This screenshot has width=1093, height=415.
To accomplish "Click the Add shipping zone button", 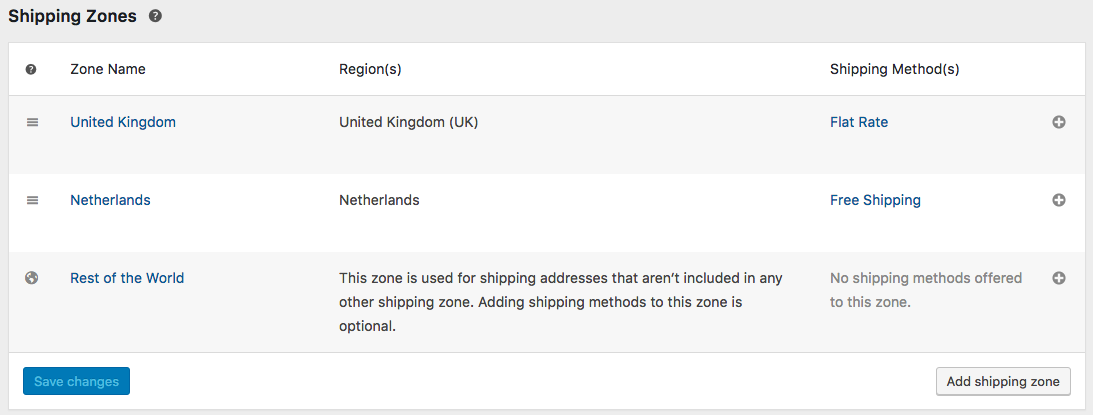I will point(1003,381).
